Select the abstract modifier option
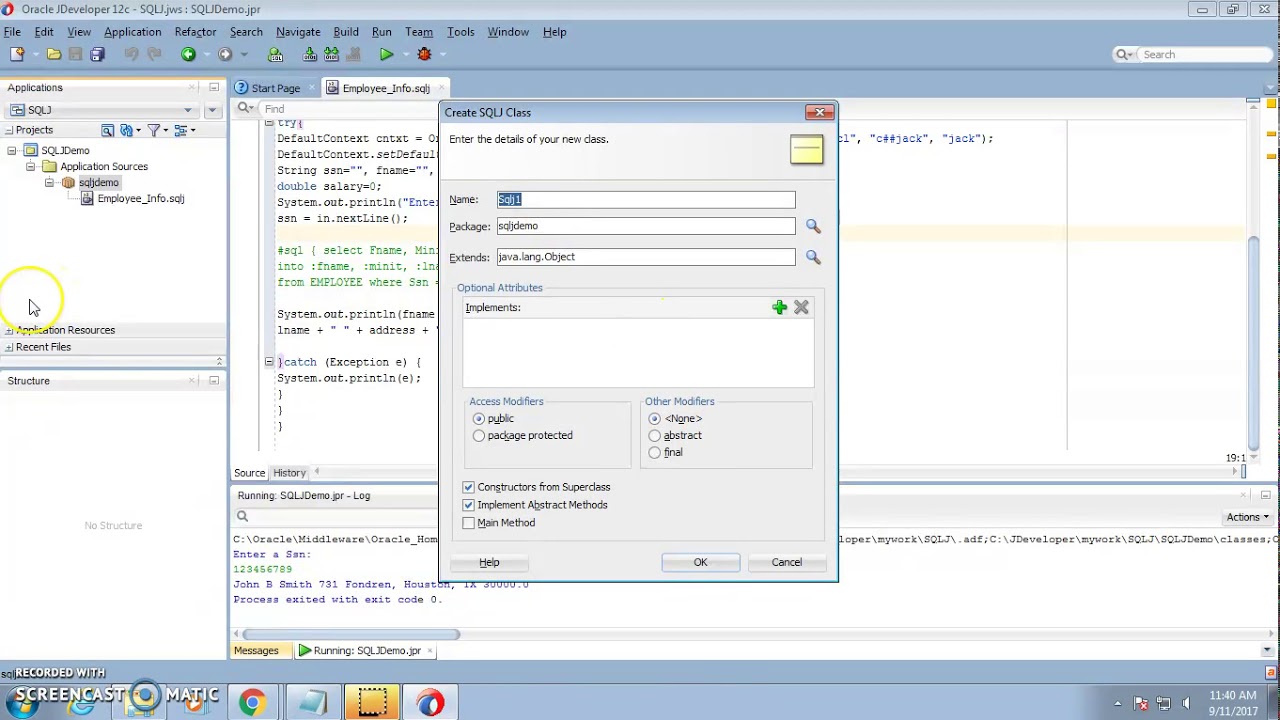 click(x=655, y=436)
